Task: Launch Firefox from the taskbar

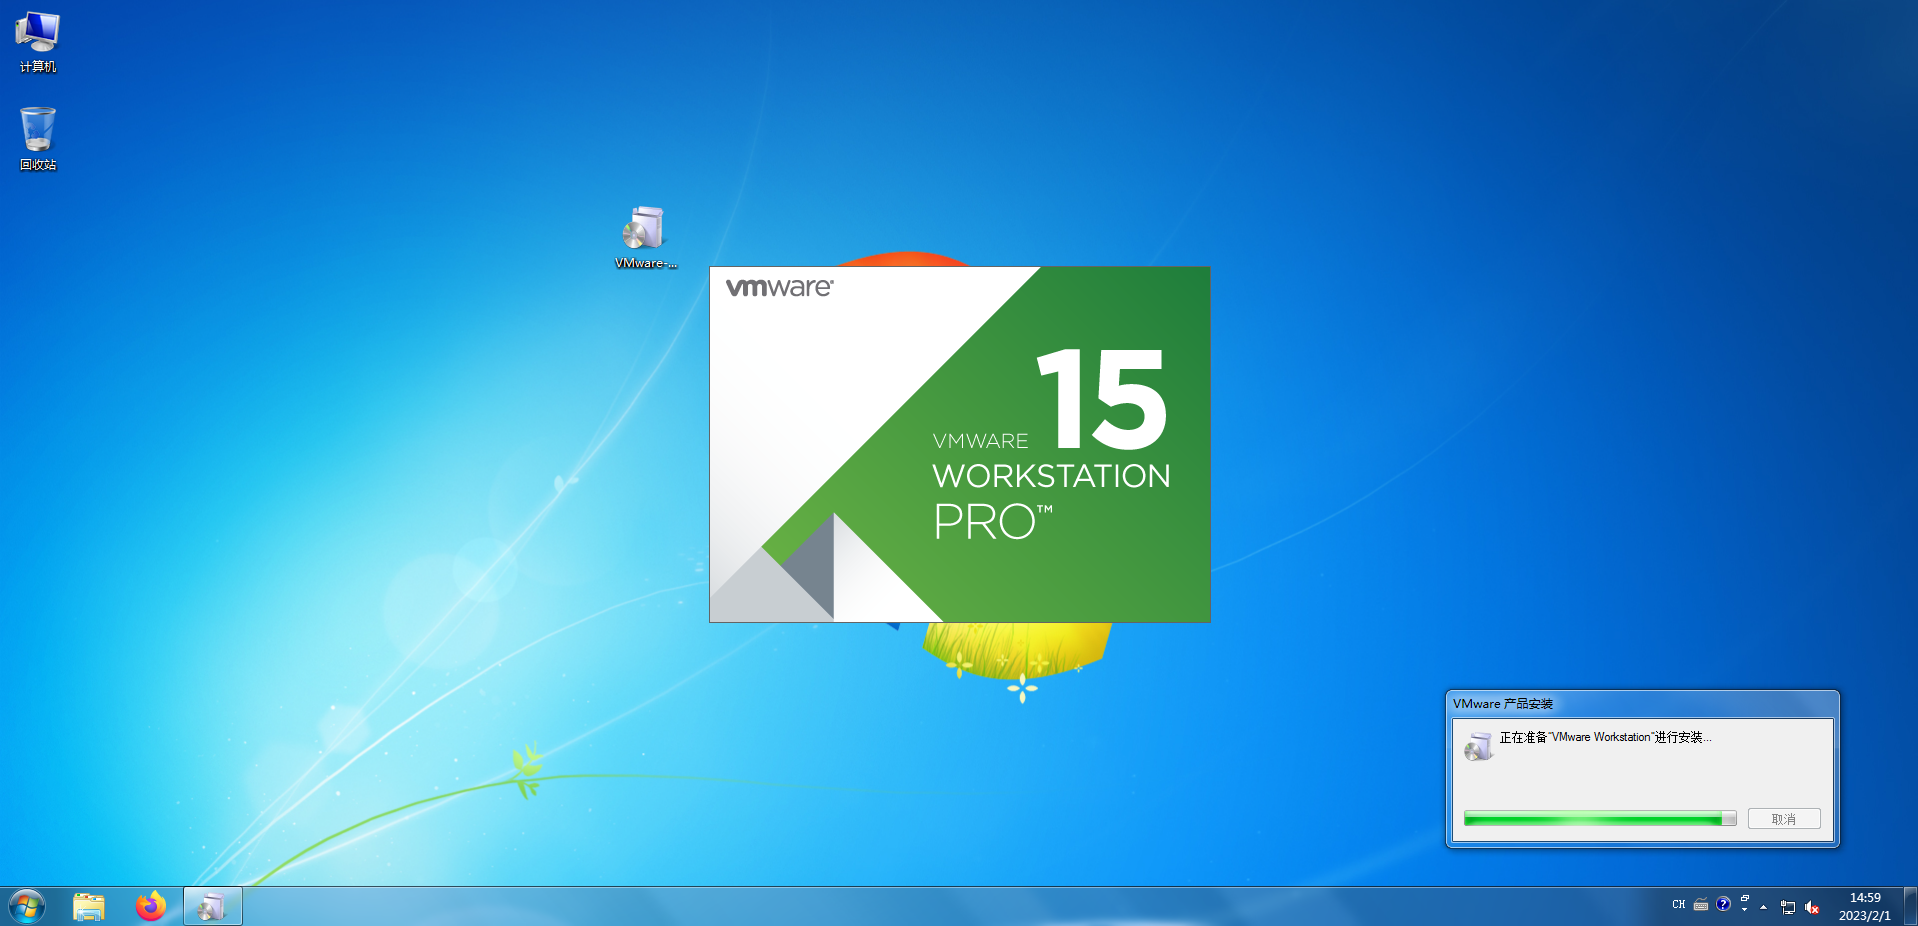Action: point(151,907)
